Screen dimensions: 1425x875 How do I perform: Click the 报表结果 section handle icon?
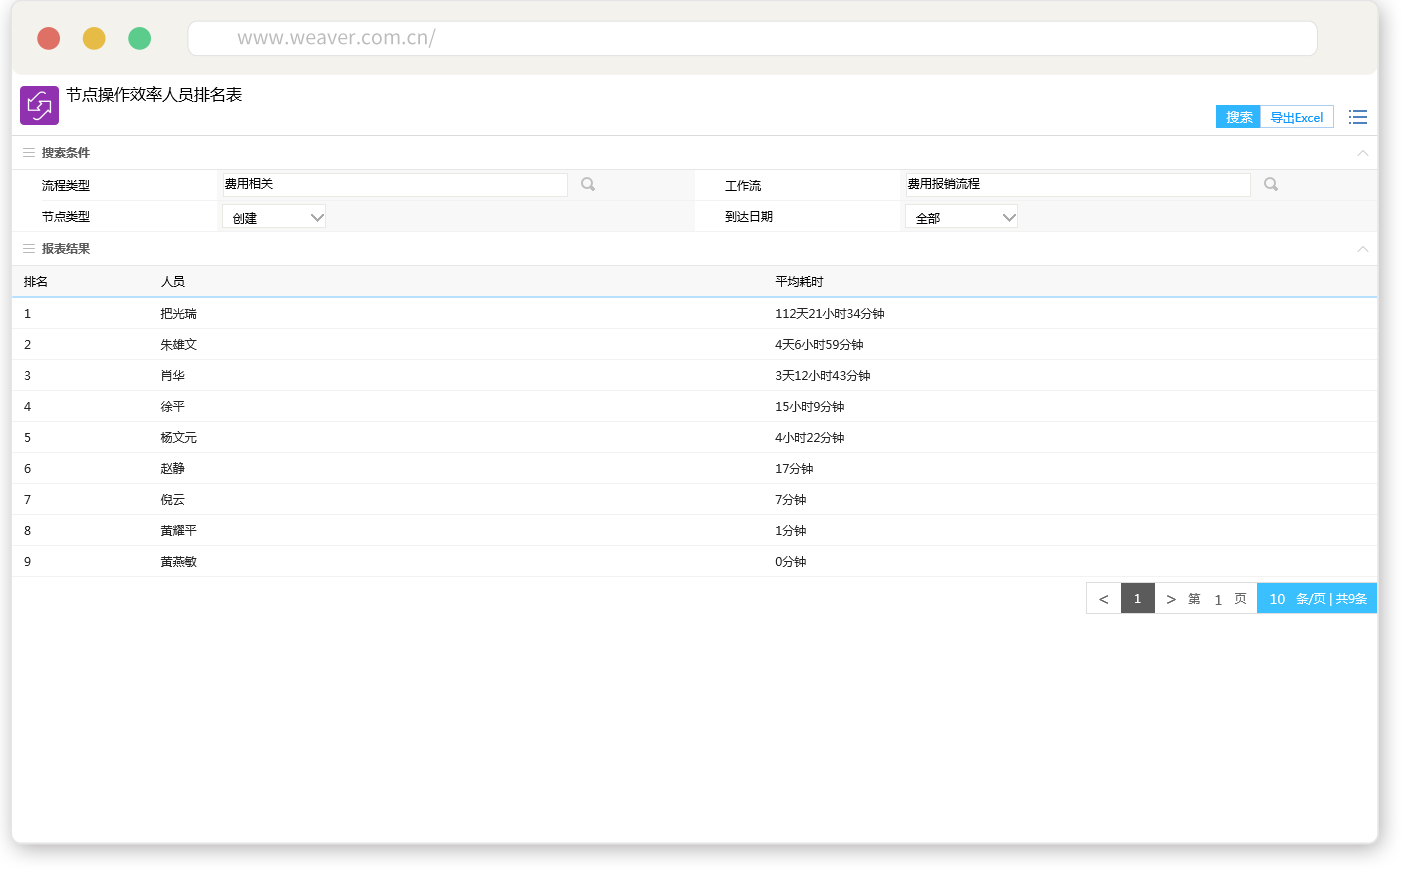click(x=29, y=249)
